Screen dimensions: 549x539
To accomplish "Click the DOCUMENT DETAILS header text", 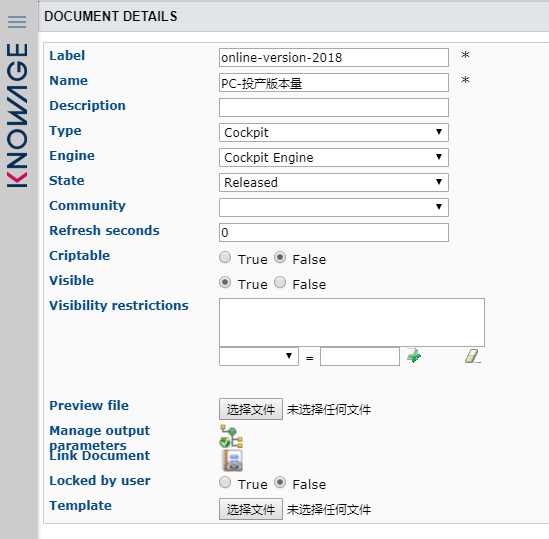I will [111, 16].
